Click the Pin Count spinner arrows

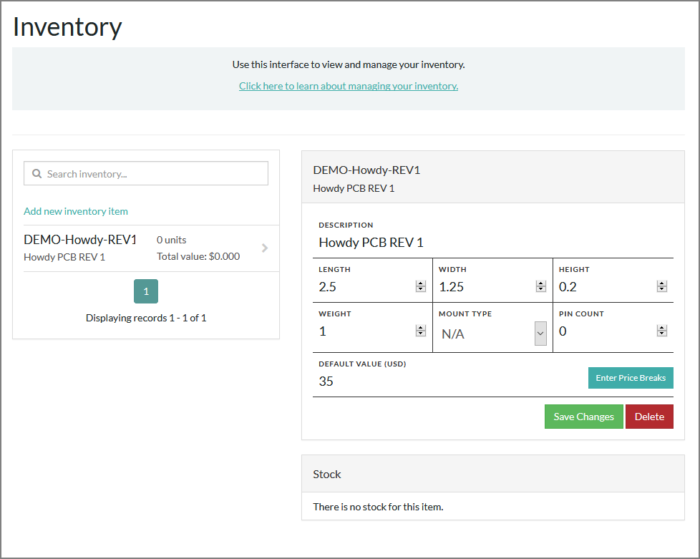pyautogui.click(x=661, y=331)
